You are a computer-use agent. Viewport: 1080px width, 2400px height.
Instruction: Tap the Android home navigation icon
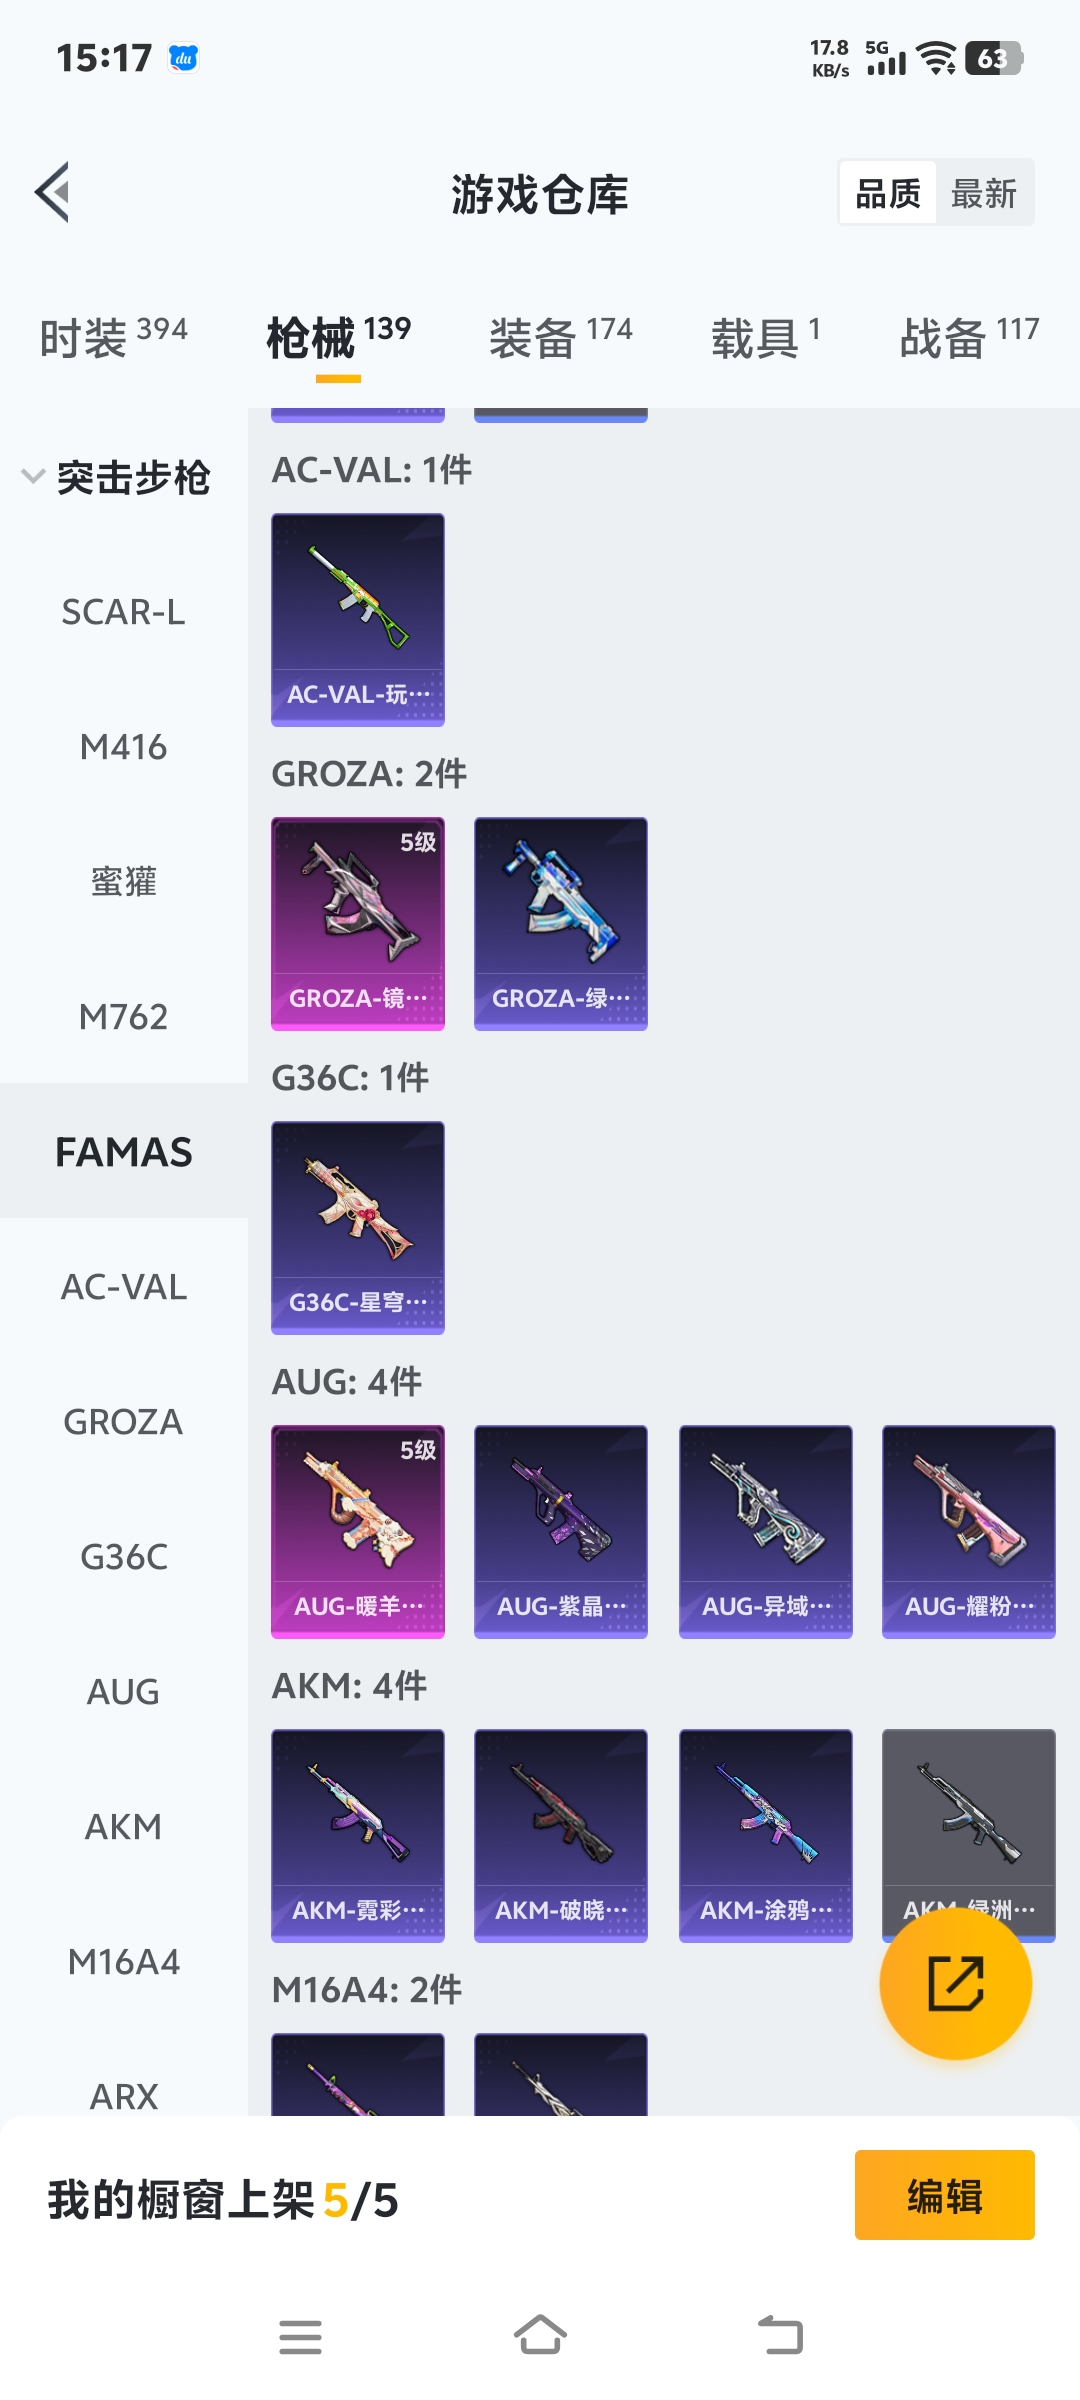540,2336
